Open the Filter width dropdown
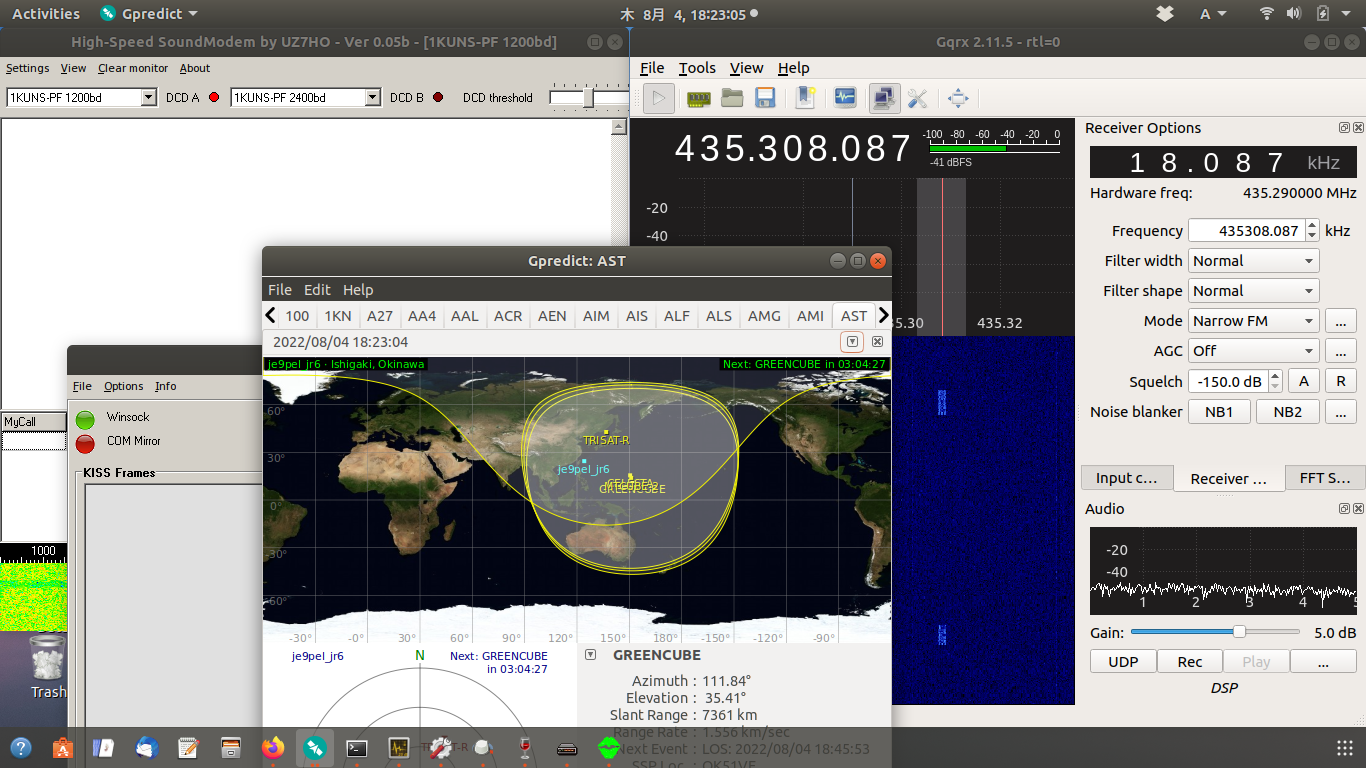 pos(1254,260)
